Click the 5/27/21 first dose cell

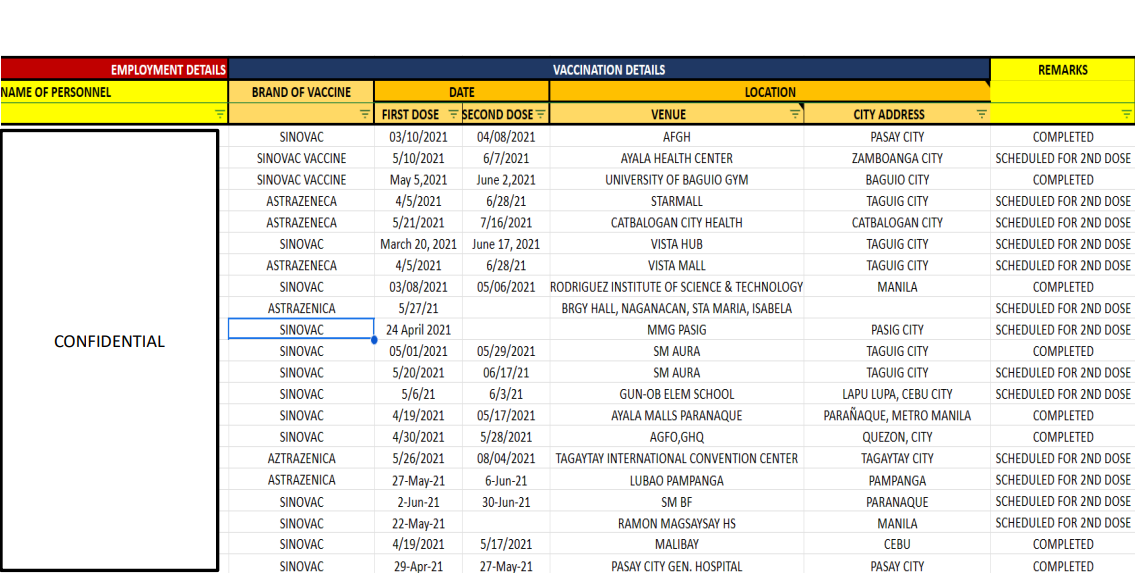(418, 308)
